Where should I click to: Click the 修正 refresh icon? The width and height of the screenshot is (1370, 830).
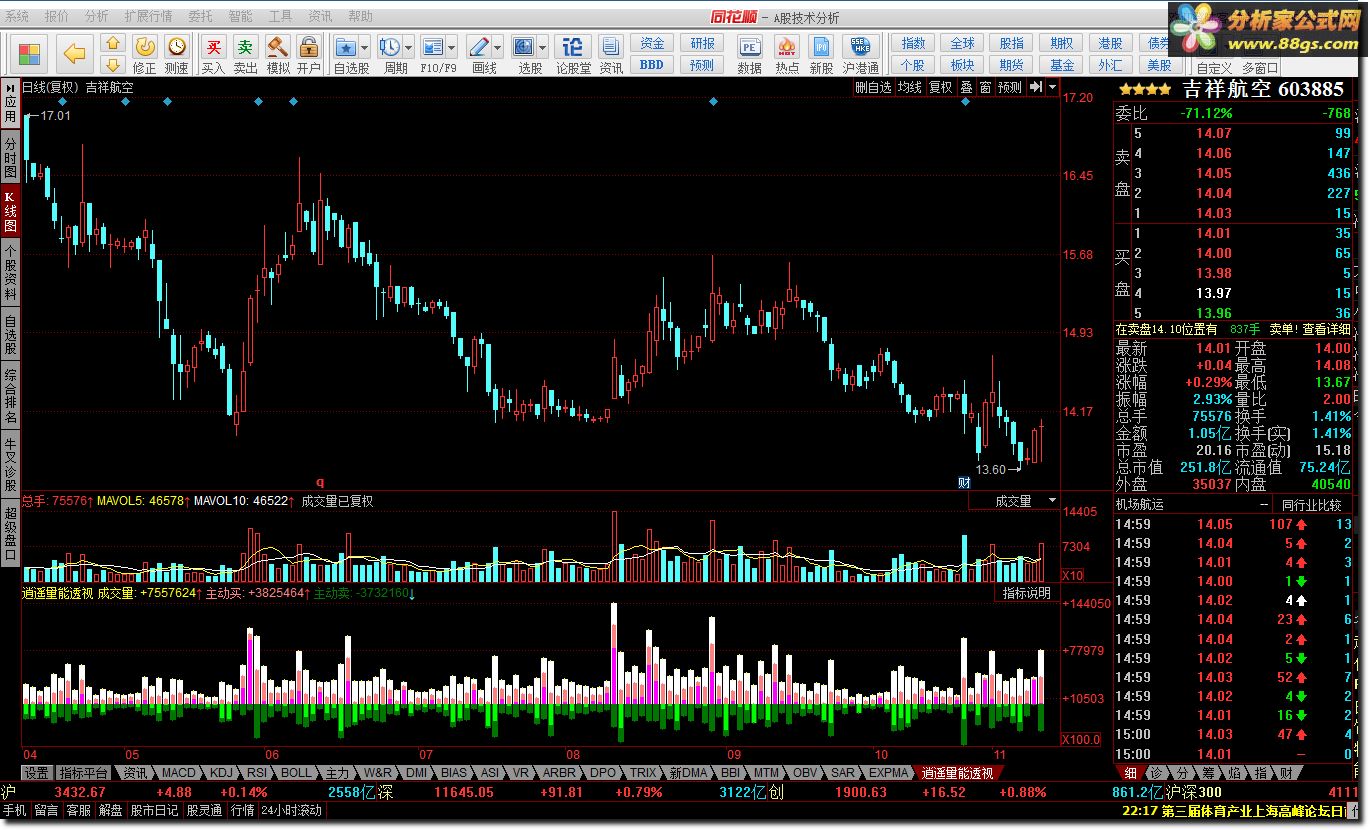coord(145,47)
